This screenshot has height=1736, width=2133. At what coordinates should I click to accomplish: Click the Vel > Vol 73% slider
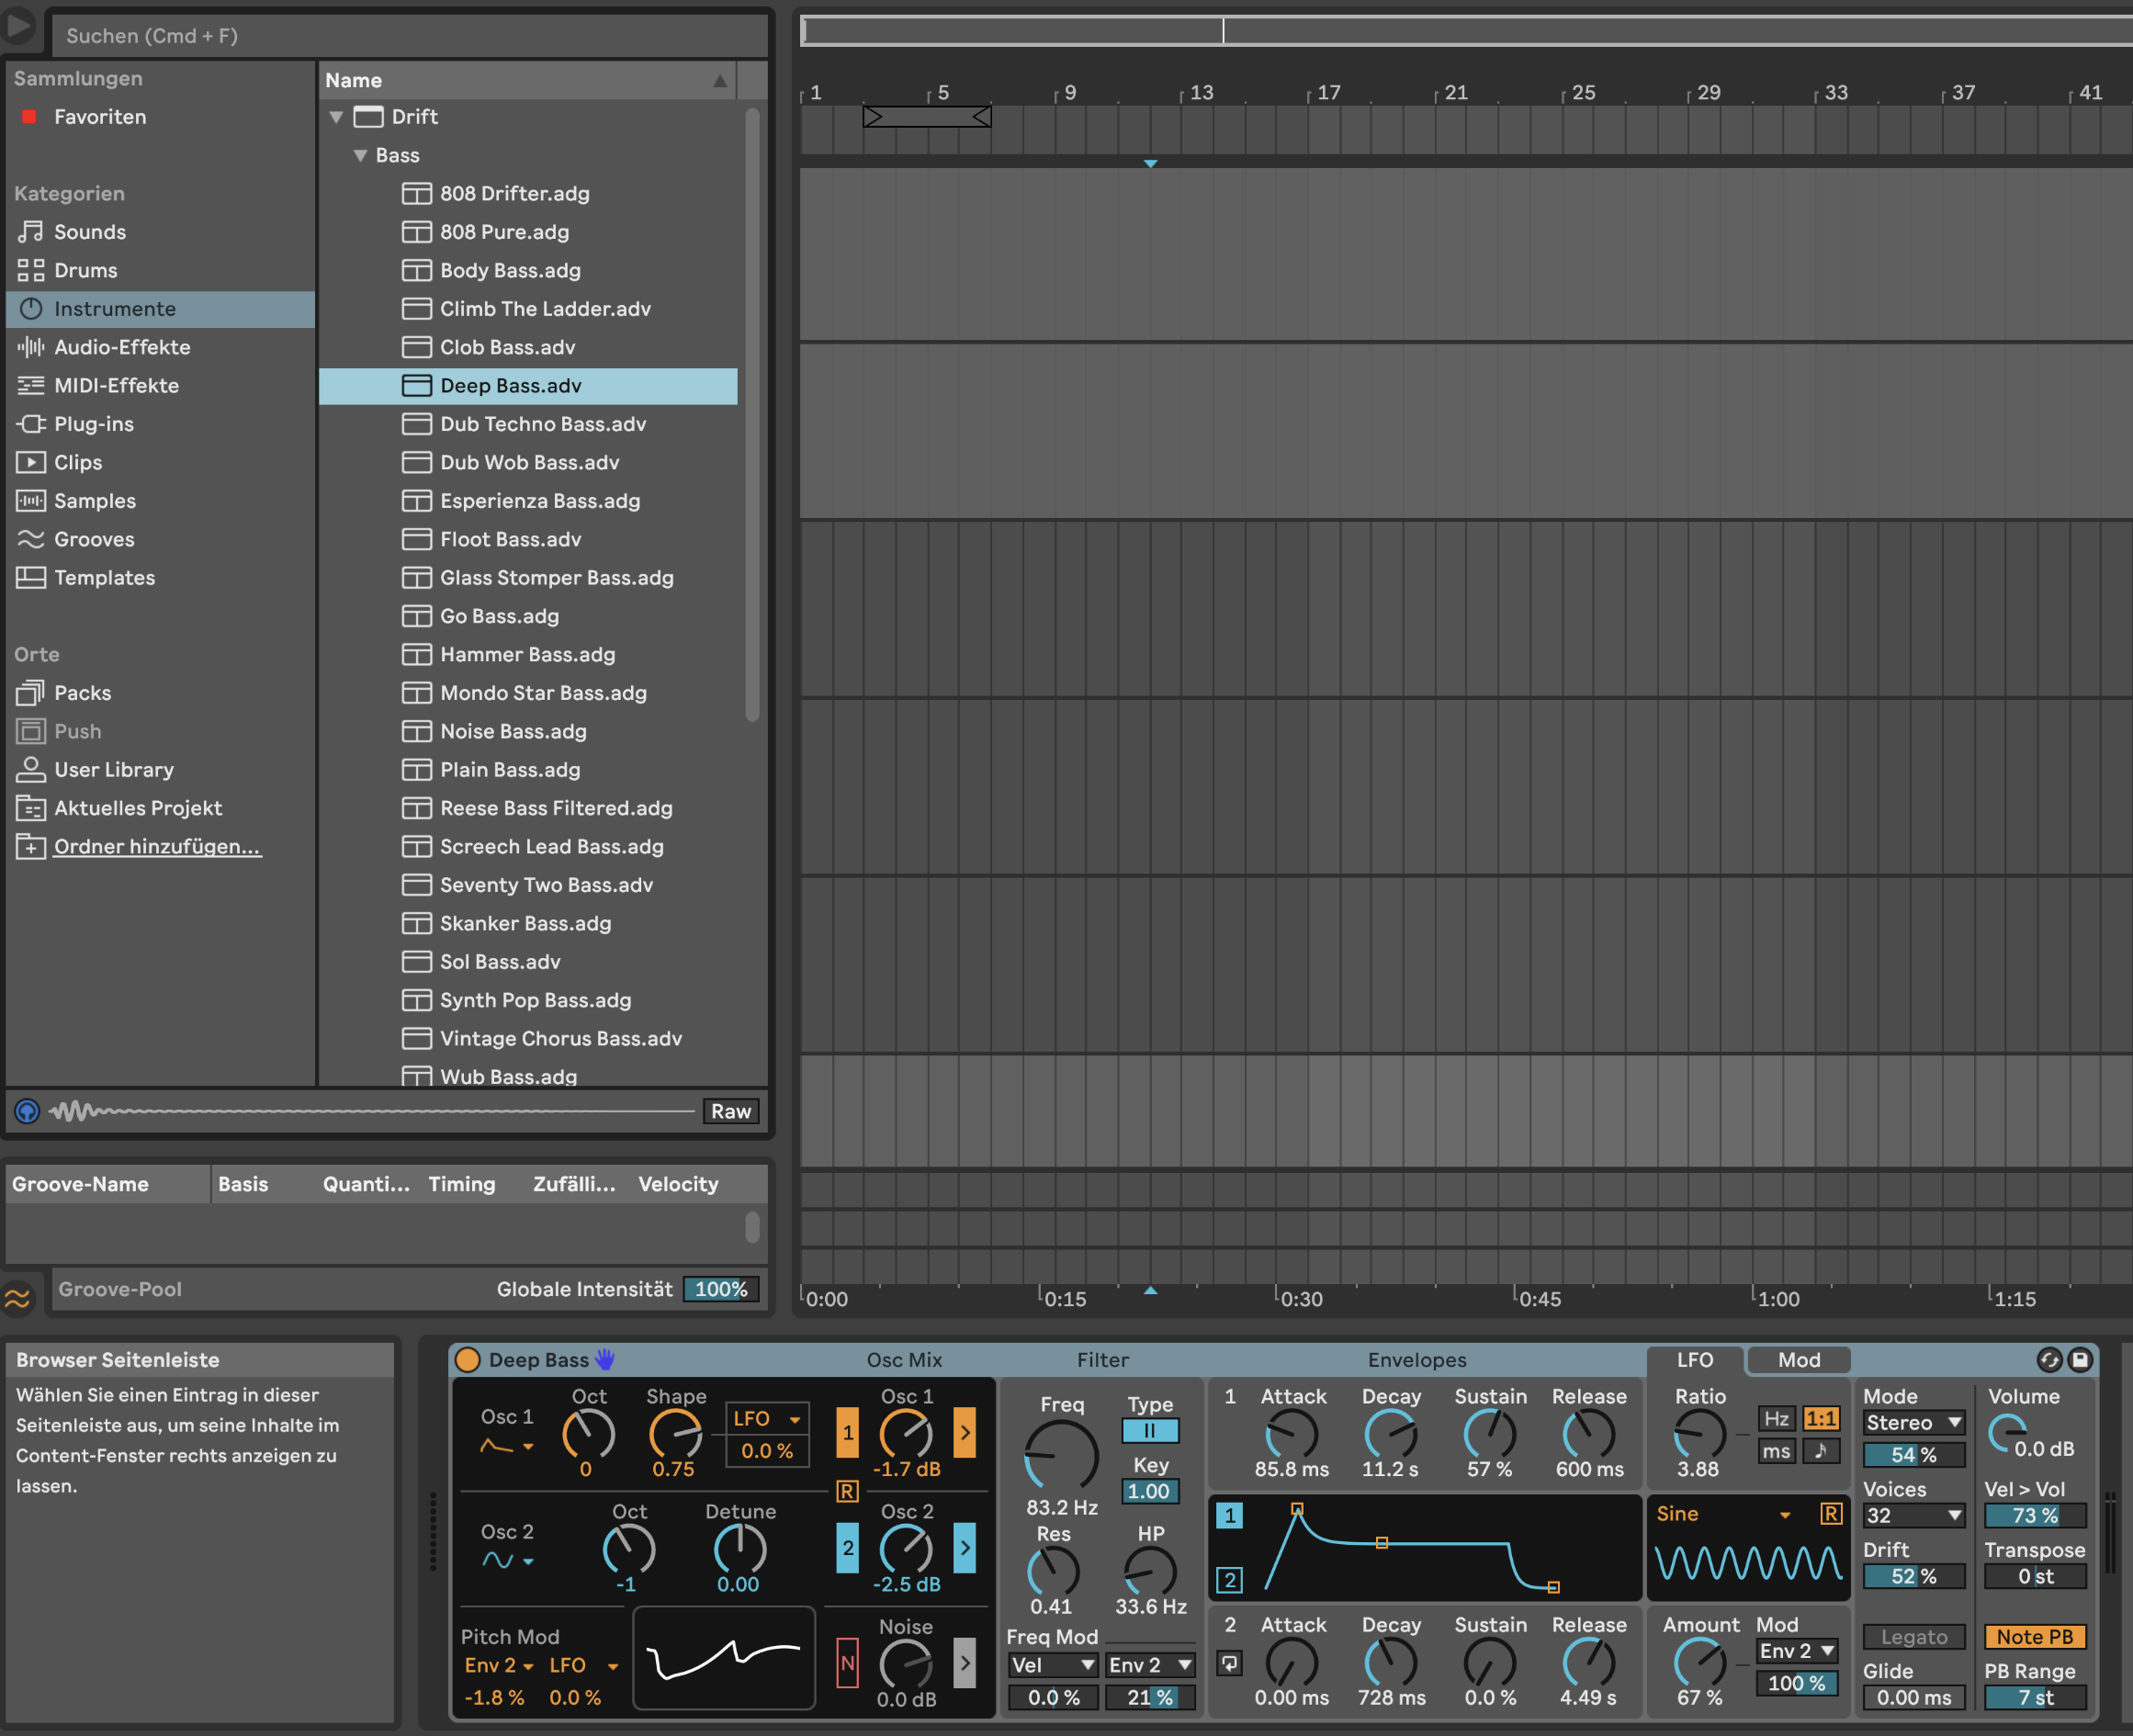pos(2035,1516)
